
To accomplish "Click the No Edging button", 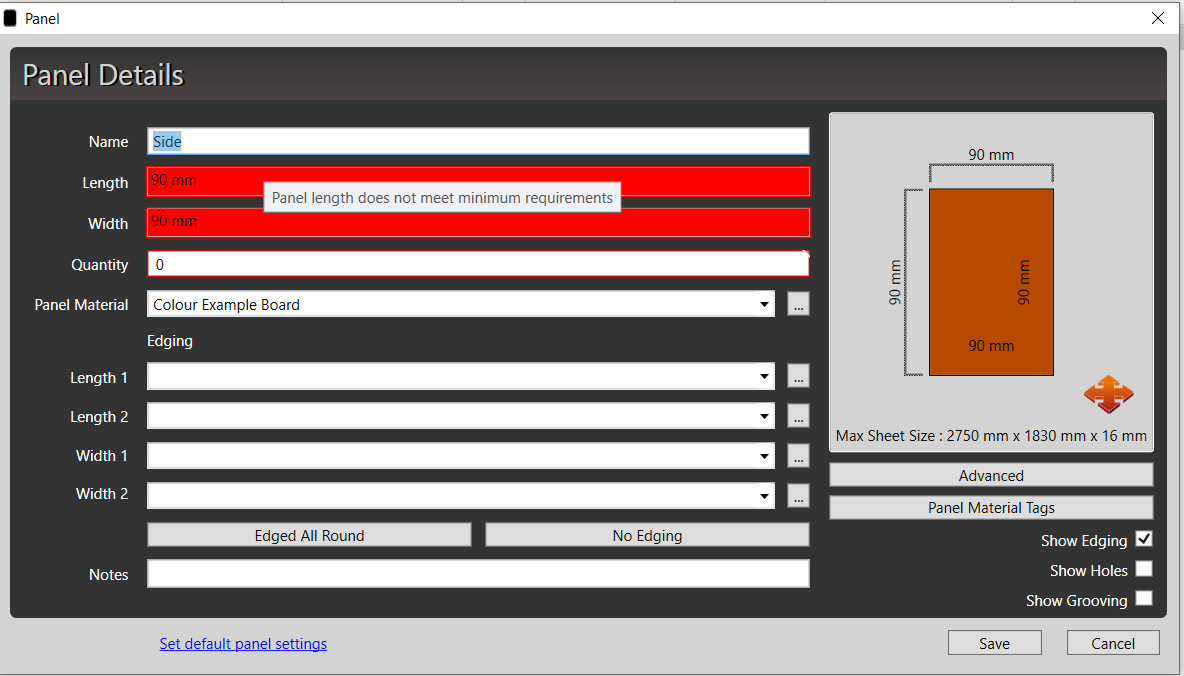I will [647, 535].
